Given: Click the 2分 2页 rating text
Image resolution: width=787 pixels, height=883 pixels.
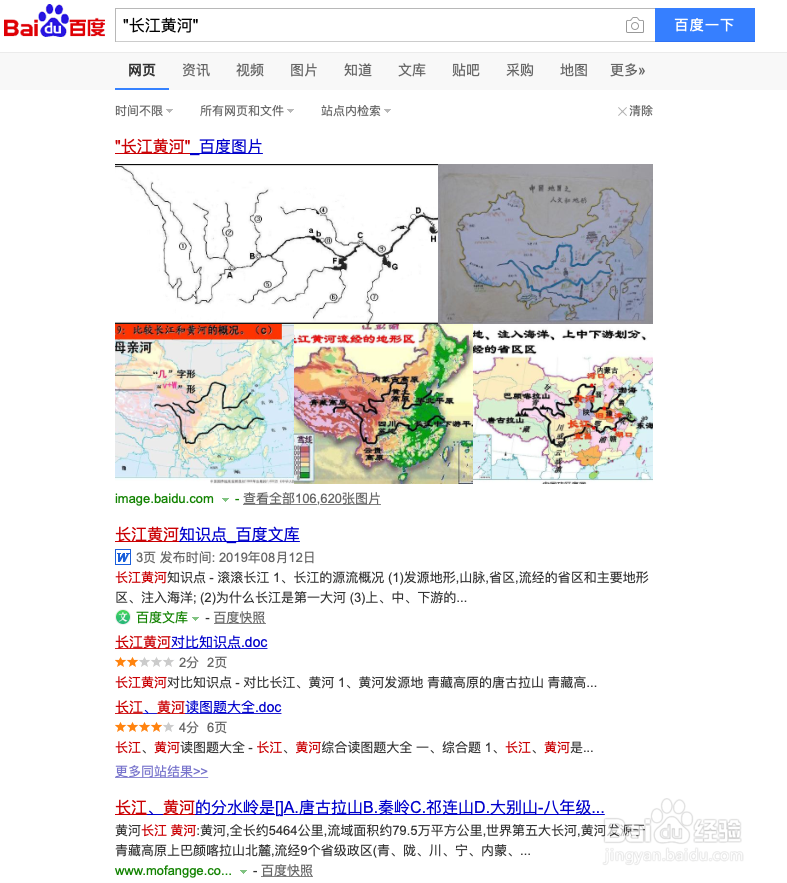Looking at the screenshot, I should [203, 662].
